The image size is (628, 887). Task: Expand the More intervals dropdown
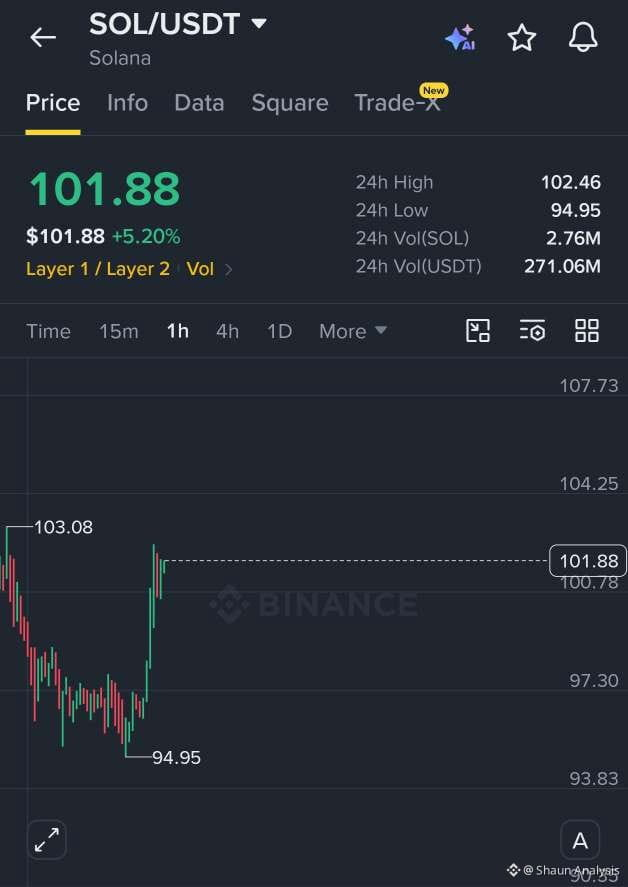pyautogui.click(x=352, y=331)
